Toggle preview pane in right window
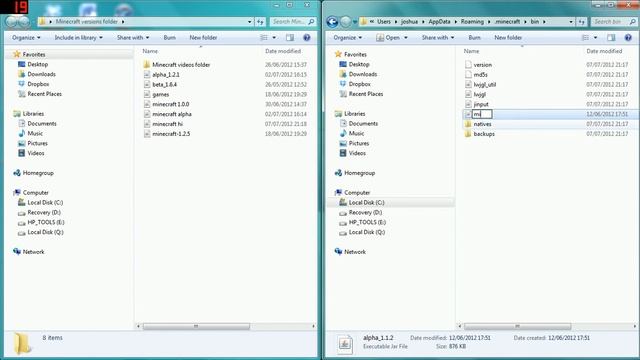The image size is (640, 360). (611, 38)
